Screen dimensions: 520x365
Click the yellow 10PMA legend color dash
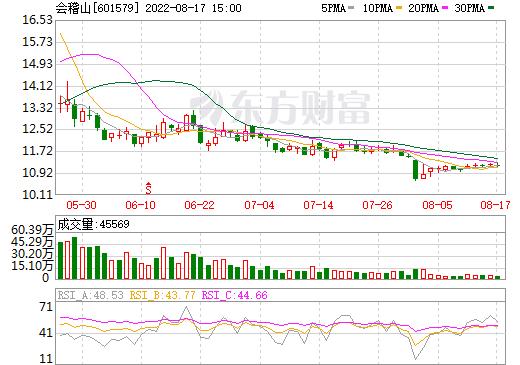[399, 7]
